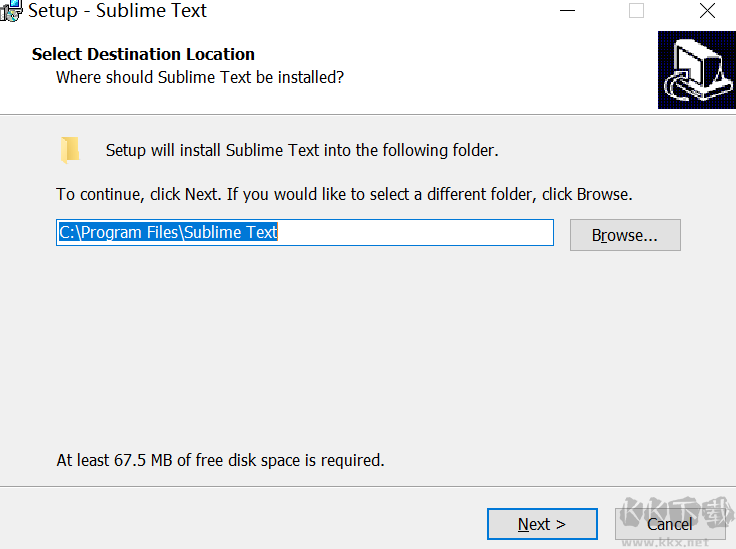736x549 pixels.
Task: Click the "Select Destination Location" heading
Action: (143, 54)
